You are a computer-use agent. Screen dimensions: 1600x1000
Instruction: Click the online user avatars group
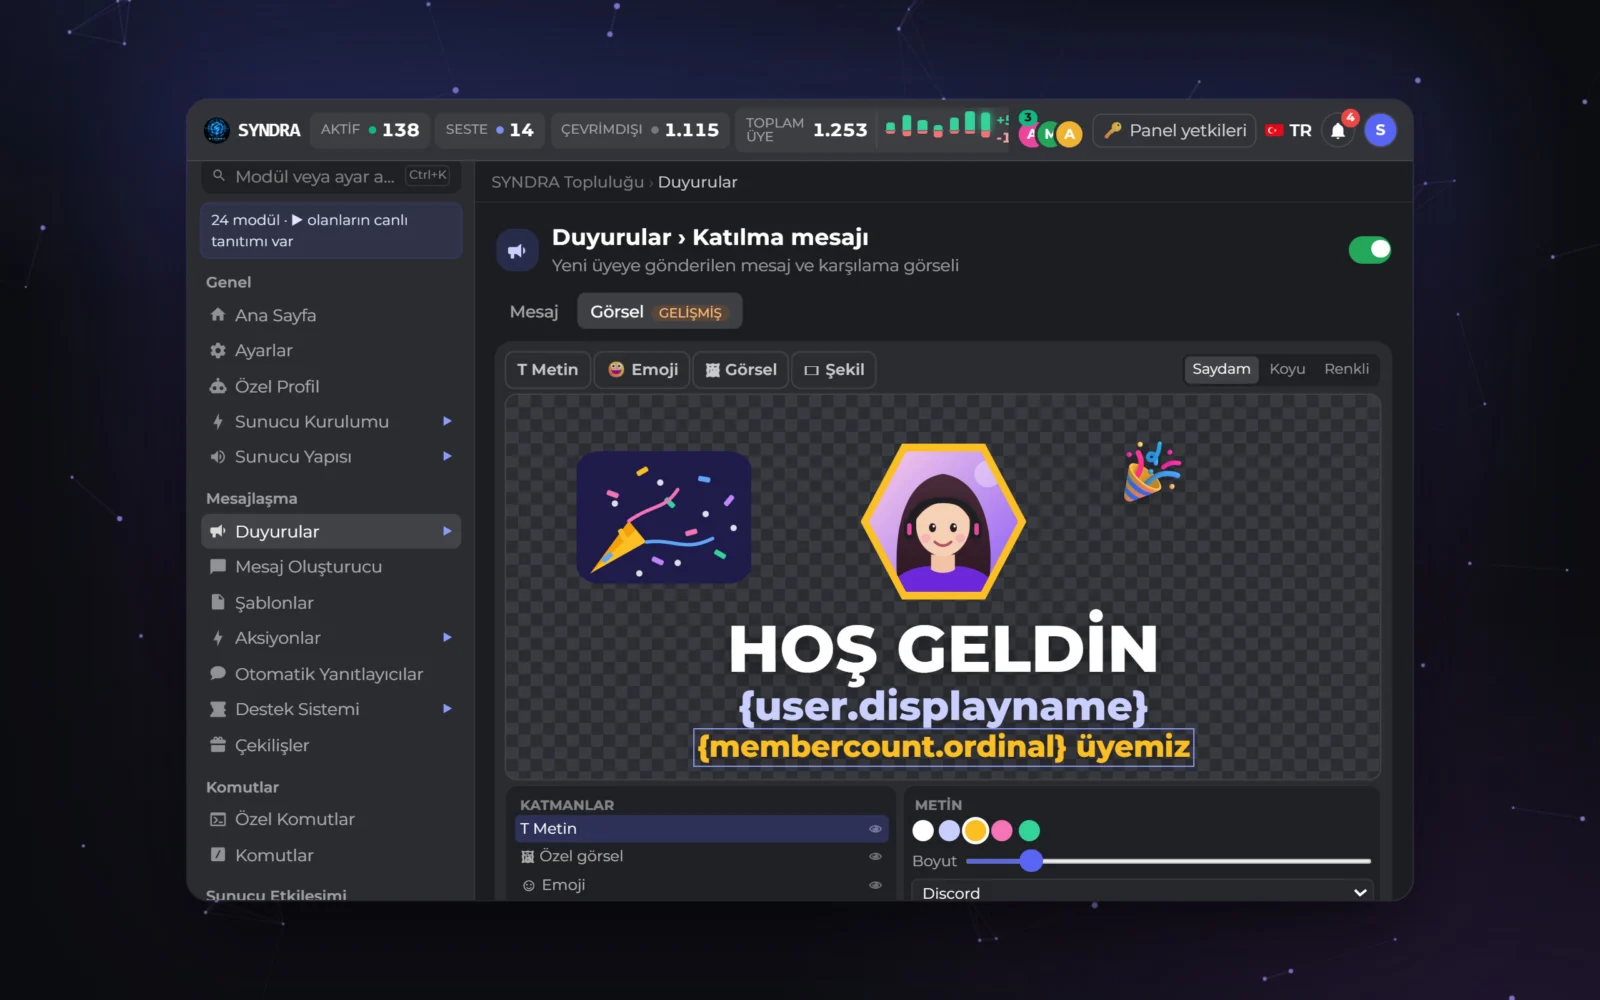(1050, 131)
